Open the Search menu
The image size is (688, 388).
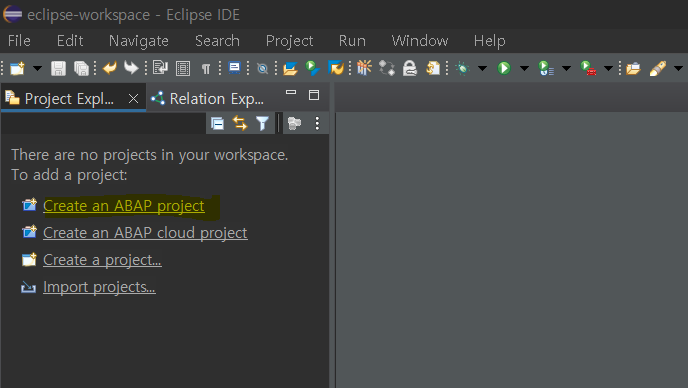tap(217, 41)
